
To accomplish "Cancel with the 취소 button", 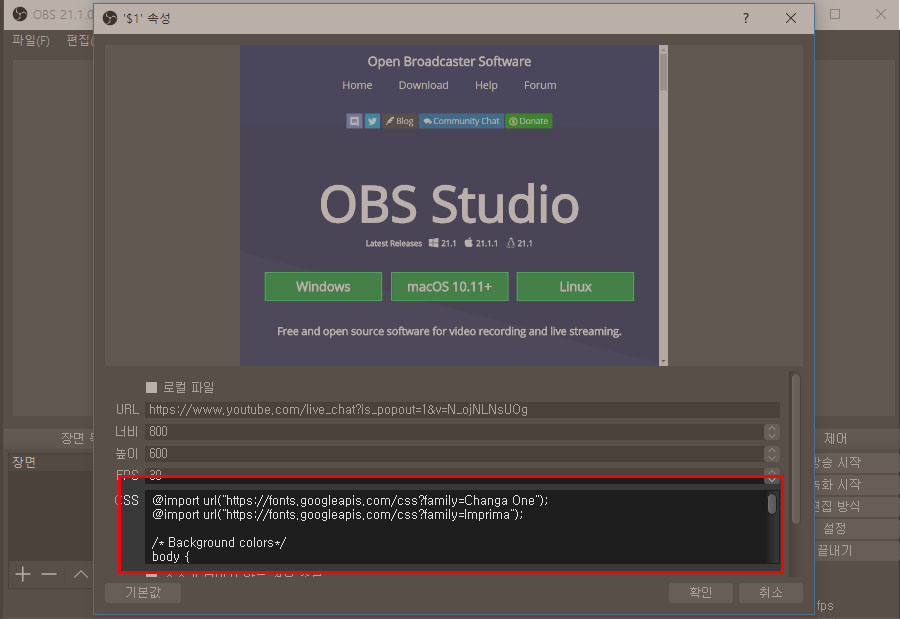I will pos(770,593).
